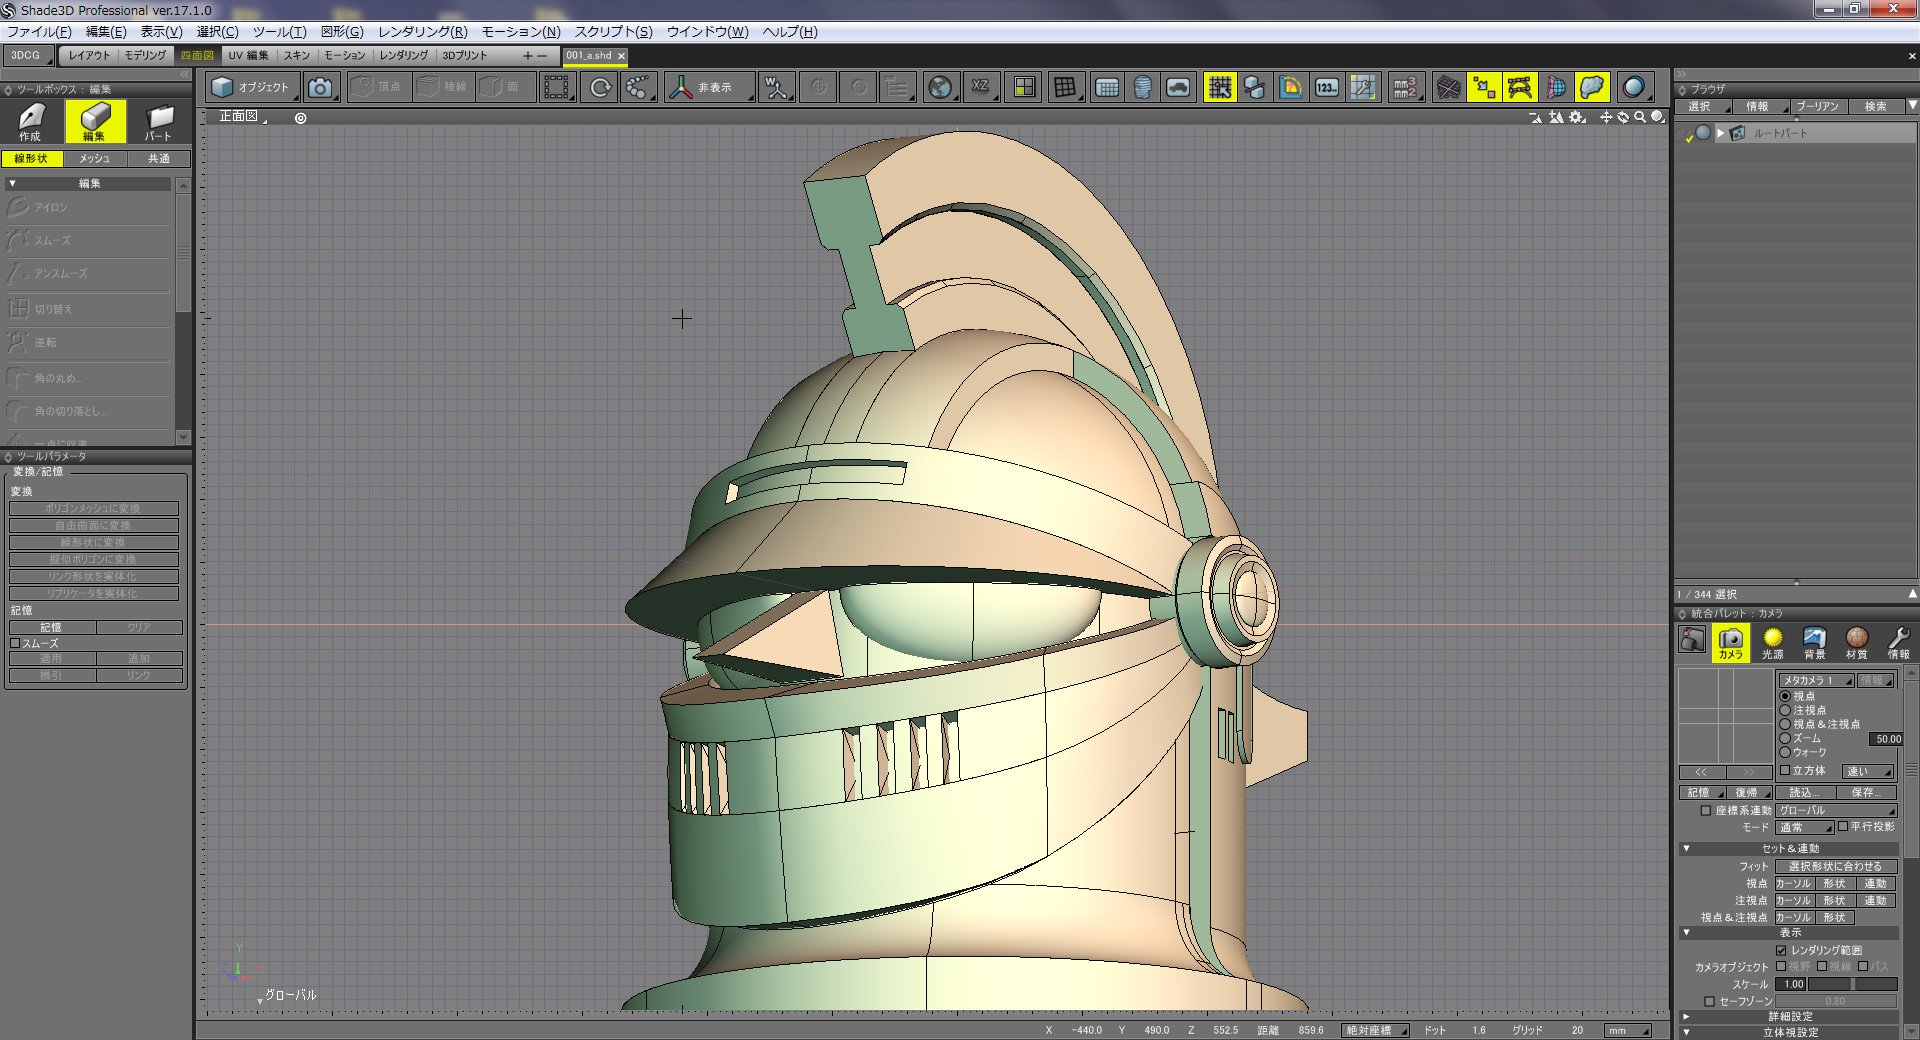Expand the ルートパート tree node

click(x=1721, y=133)
